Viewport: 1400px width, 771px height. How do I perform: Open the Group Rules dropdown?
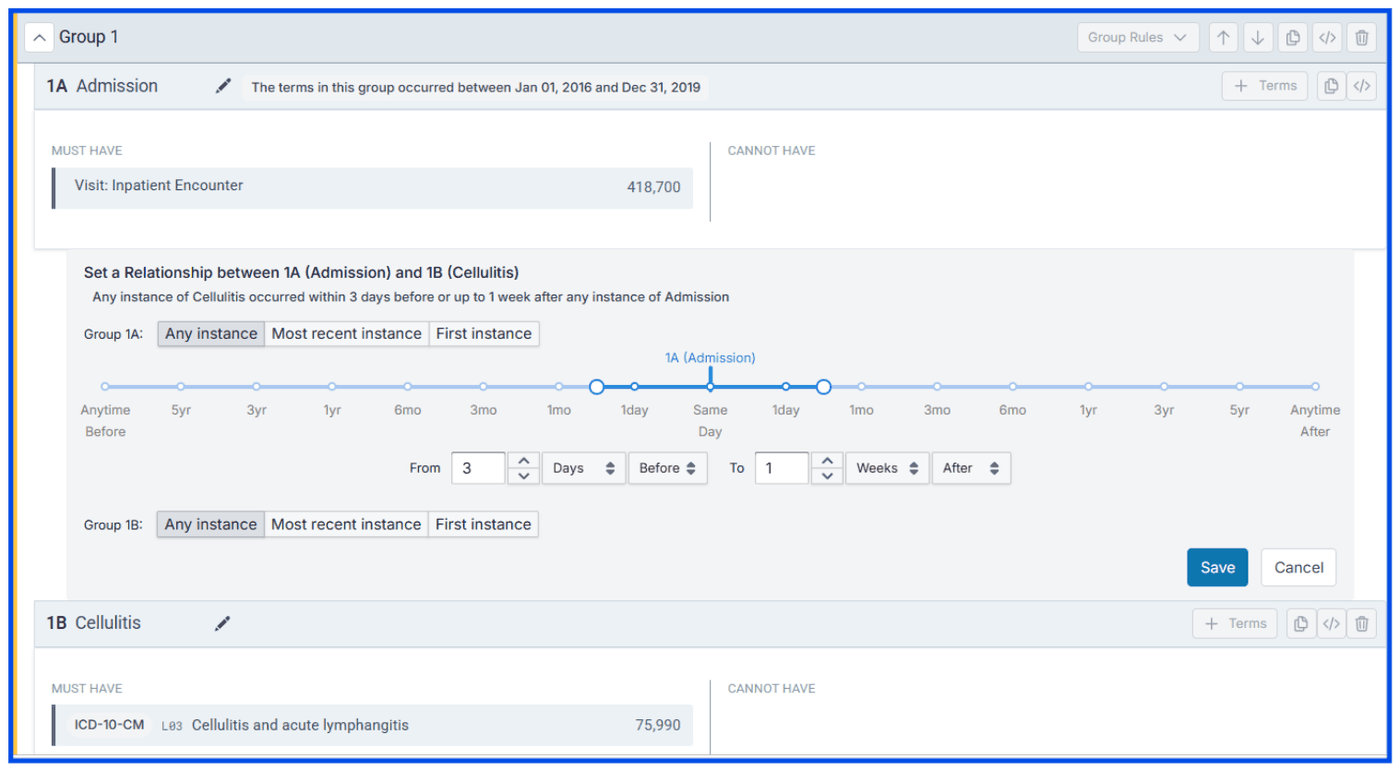tap(1138, 38)
